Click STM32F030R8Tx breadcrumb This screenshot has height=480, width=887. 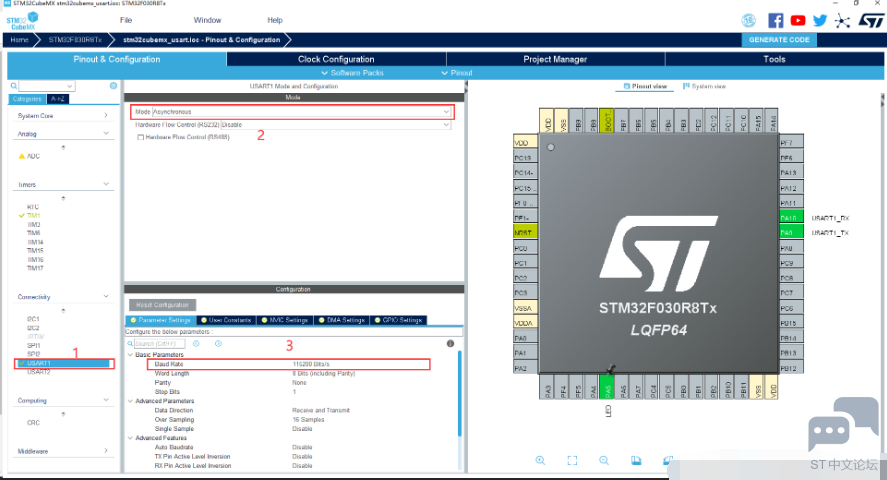click(75, 40)
